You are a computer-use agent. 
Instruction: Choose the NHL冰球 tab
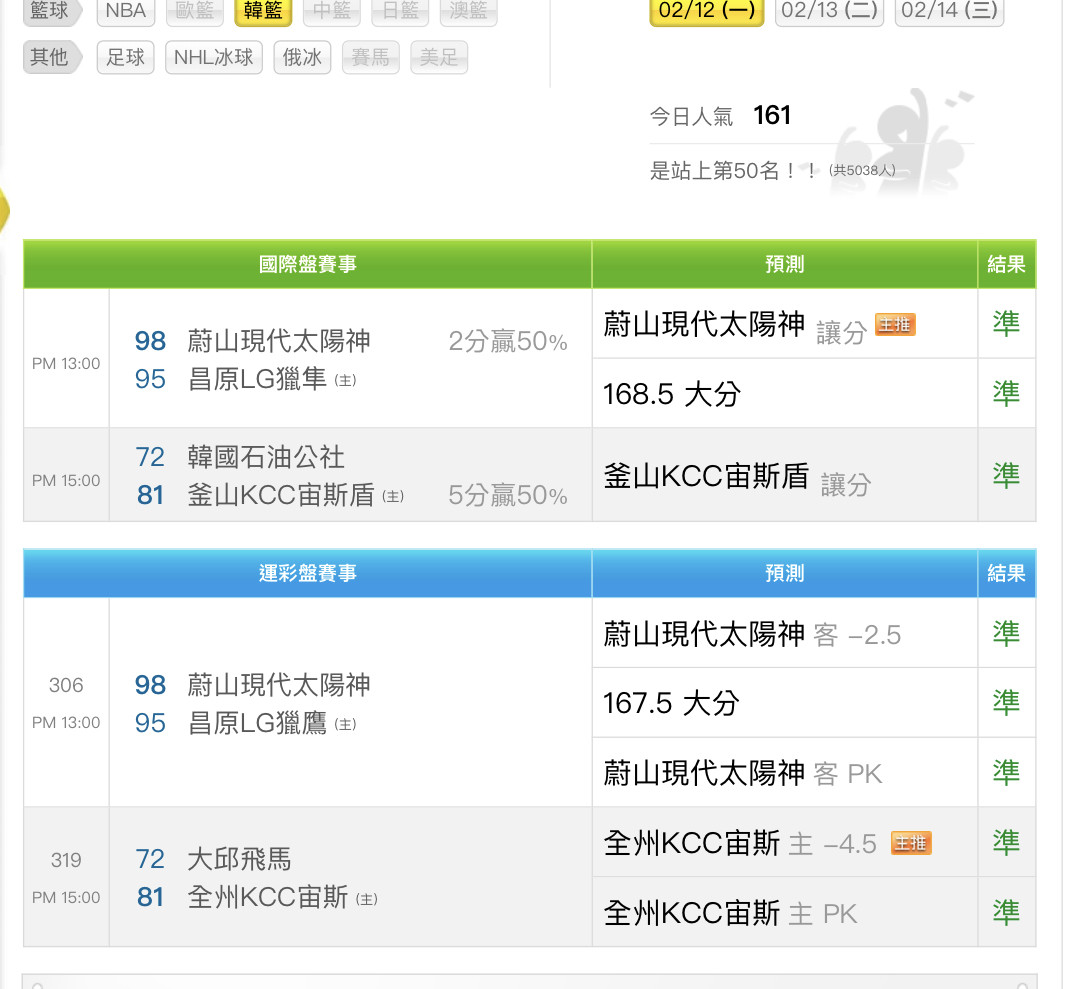[214, 57]
